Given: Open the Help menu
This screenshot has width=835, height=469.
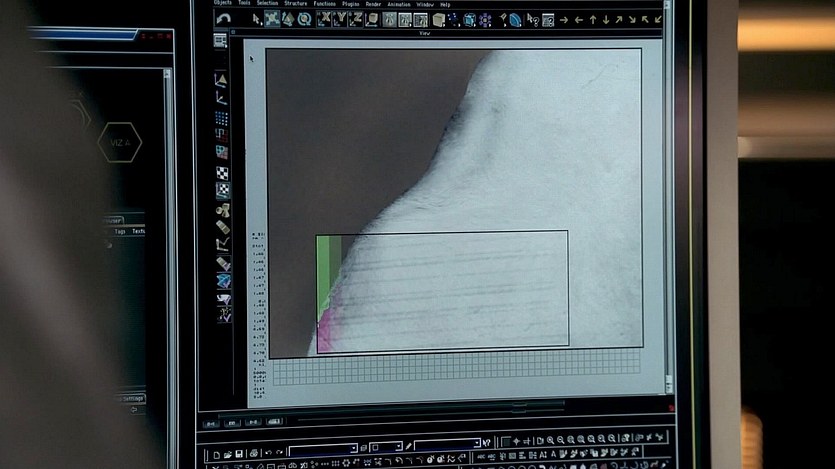Looking at the screenshot, I should 445,4.
